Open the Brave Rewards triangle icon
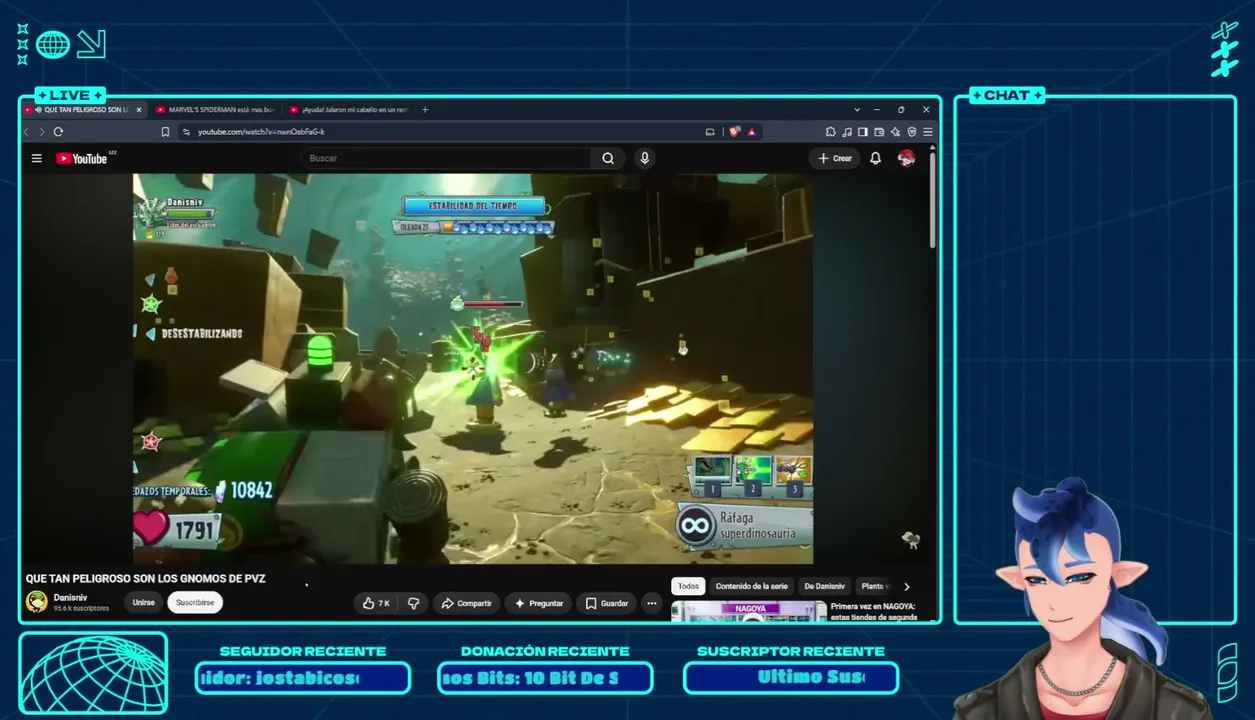The height and width of the screenshot is (720, 1255). 751,132
